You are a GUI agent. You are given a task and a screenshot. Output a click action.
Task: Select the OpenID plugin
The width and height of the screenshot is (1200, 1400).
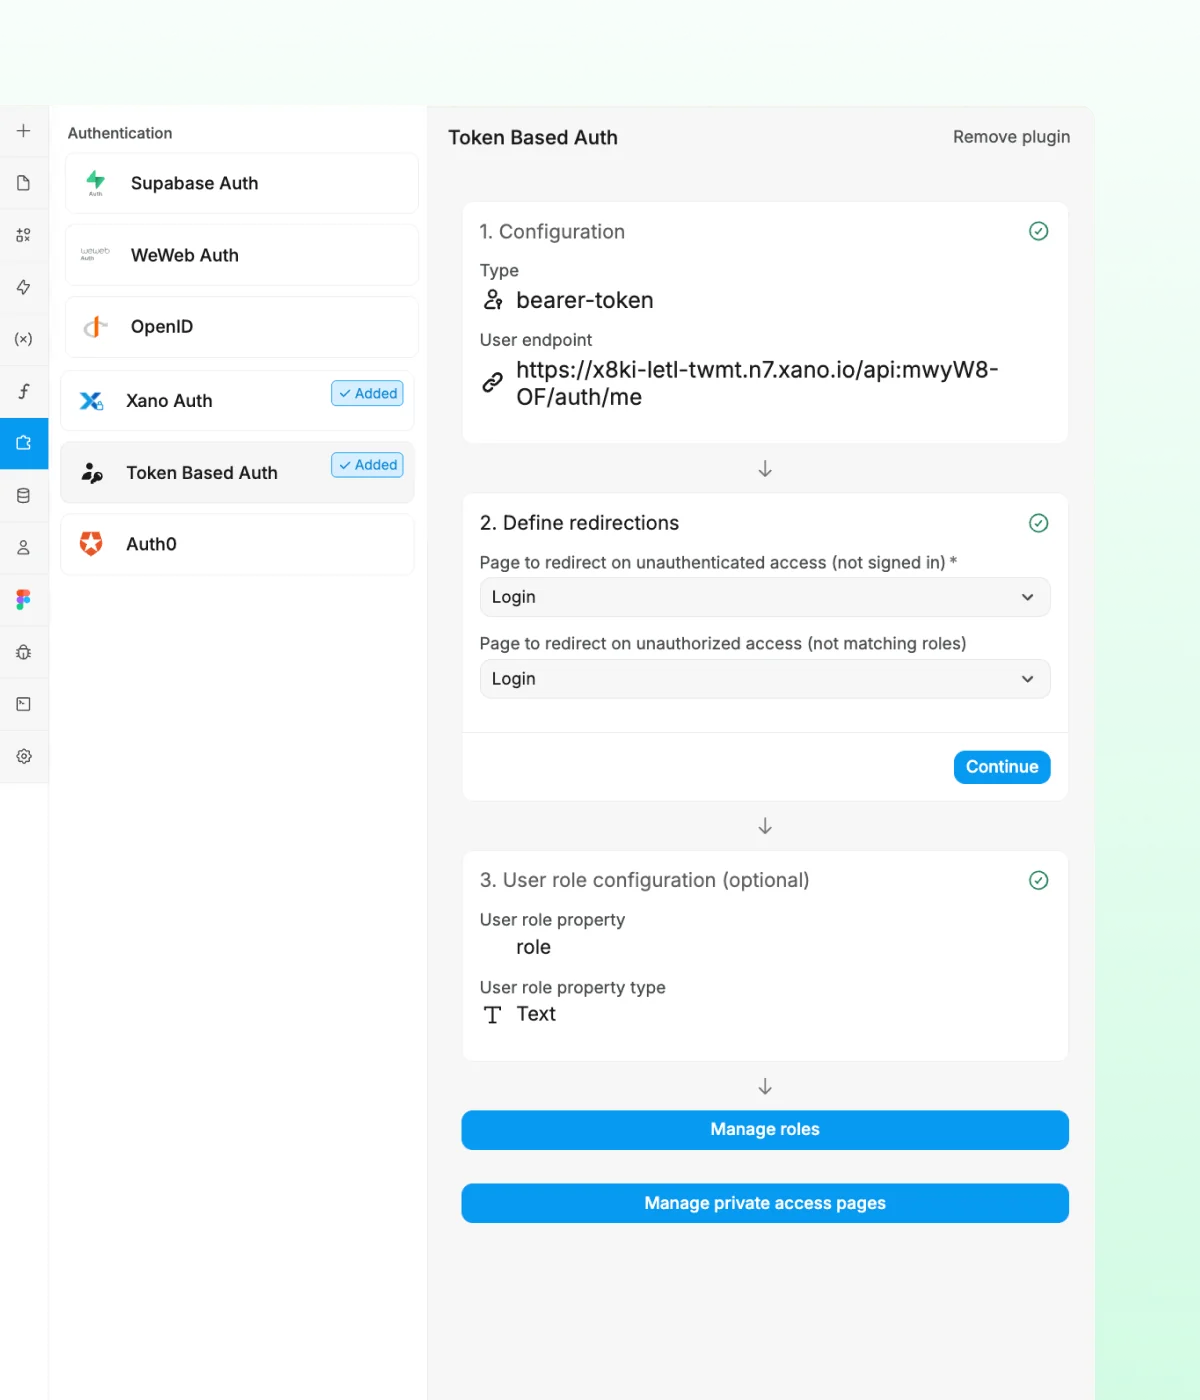(x=242, y=327)
